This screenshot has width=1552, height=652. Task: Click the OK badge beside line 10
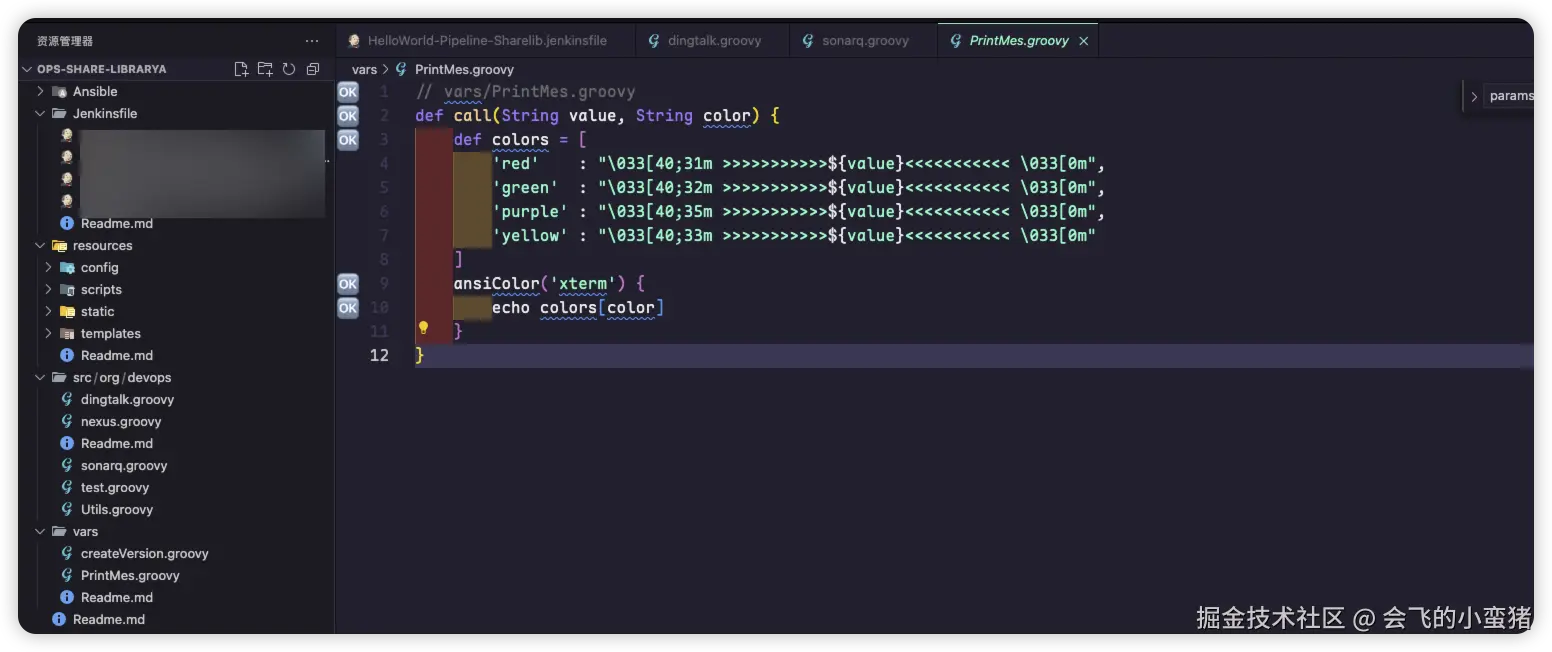[347, 307]
